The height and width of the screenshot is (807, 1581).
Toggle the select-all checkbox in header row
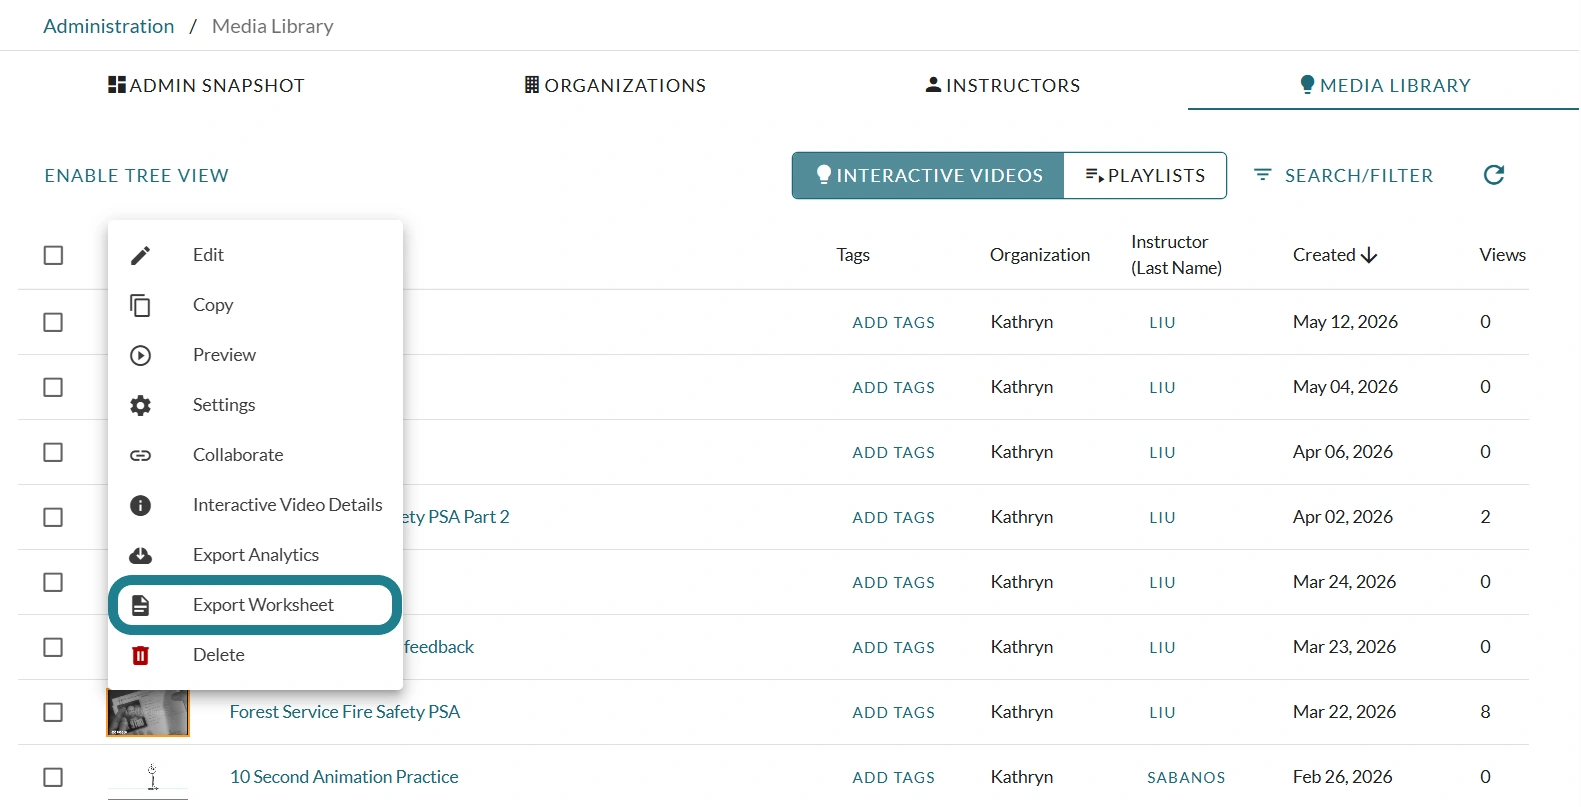pos(54,255)
